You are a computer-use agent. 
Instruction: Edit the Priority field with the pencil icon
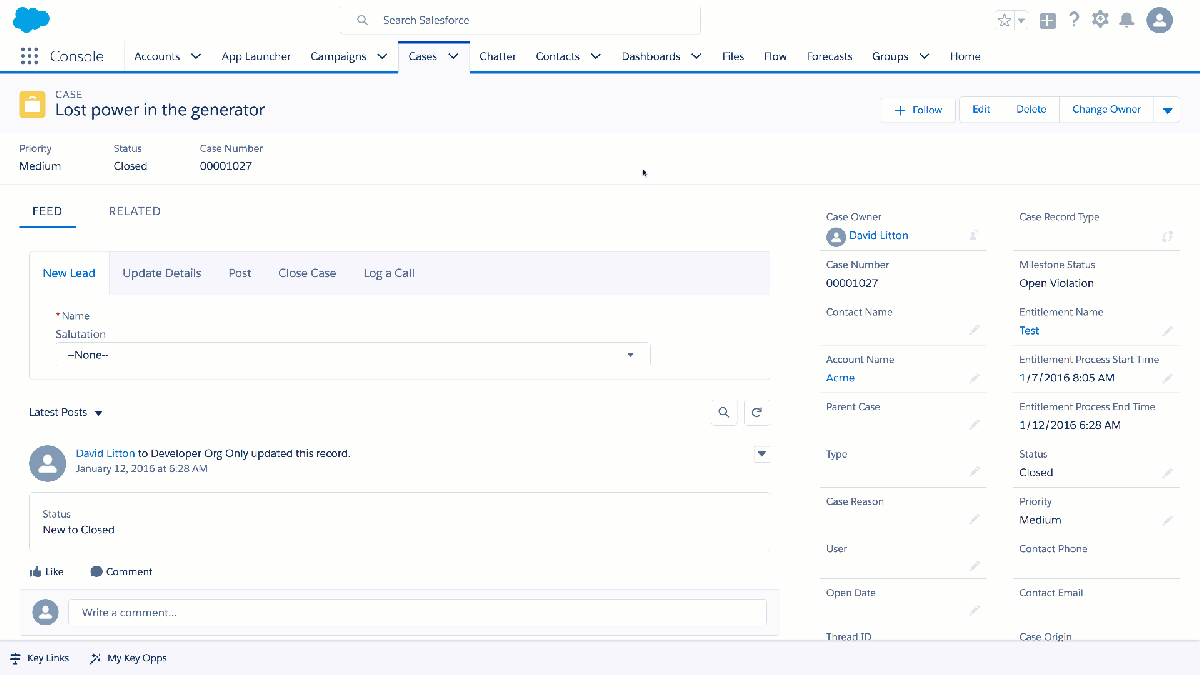tap(1167, 519)
